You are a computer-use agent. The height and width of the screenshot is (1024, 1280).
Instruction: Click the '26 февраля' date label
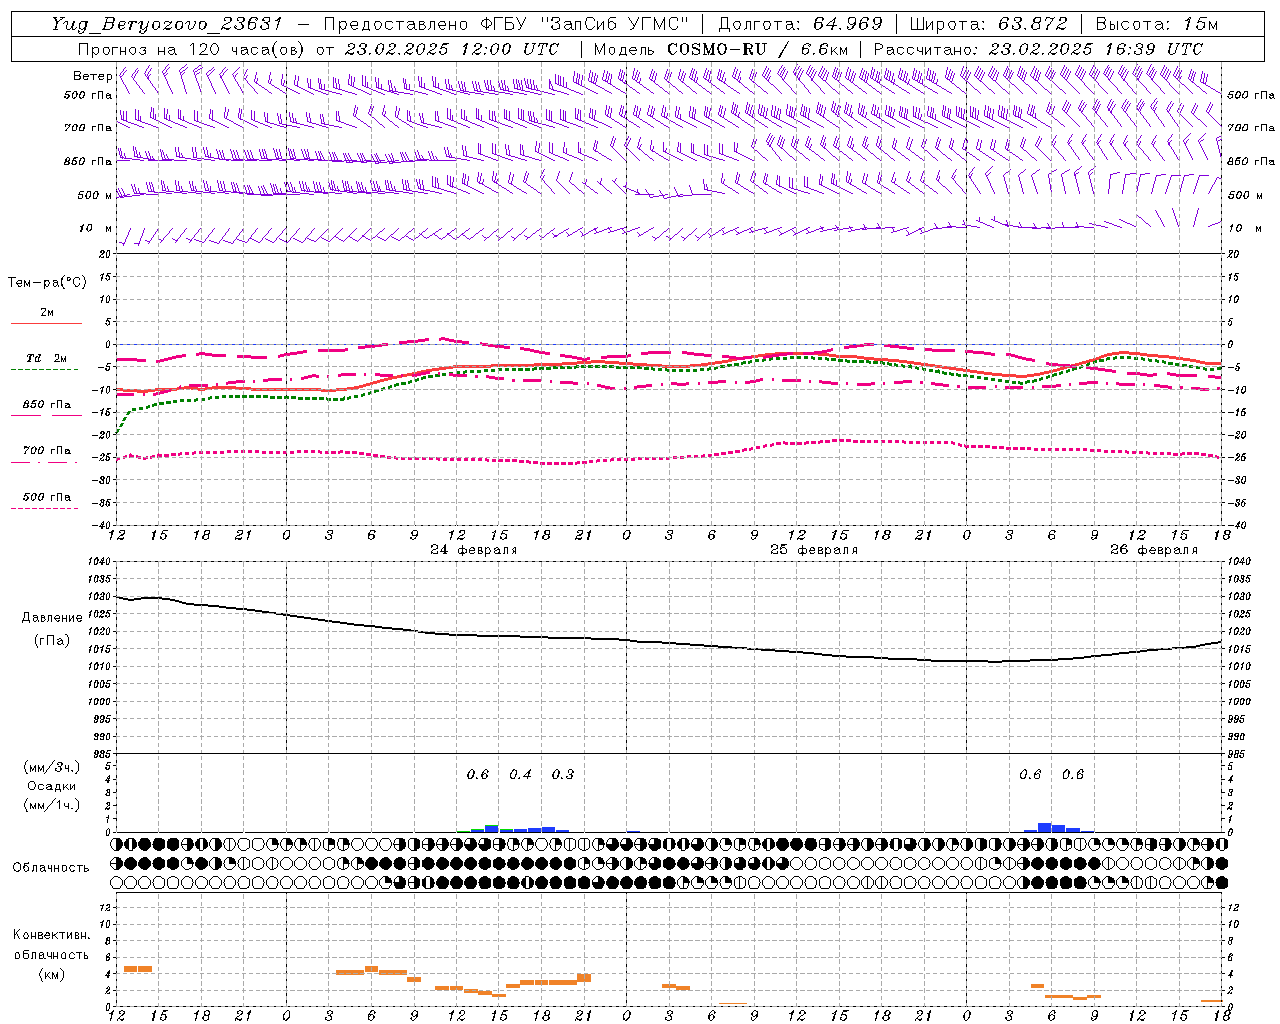pos(1154,550)
